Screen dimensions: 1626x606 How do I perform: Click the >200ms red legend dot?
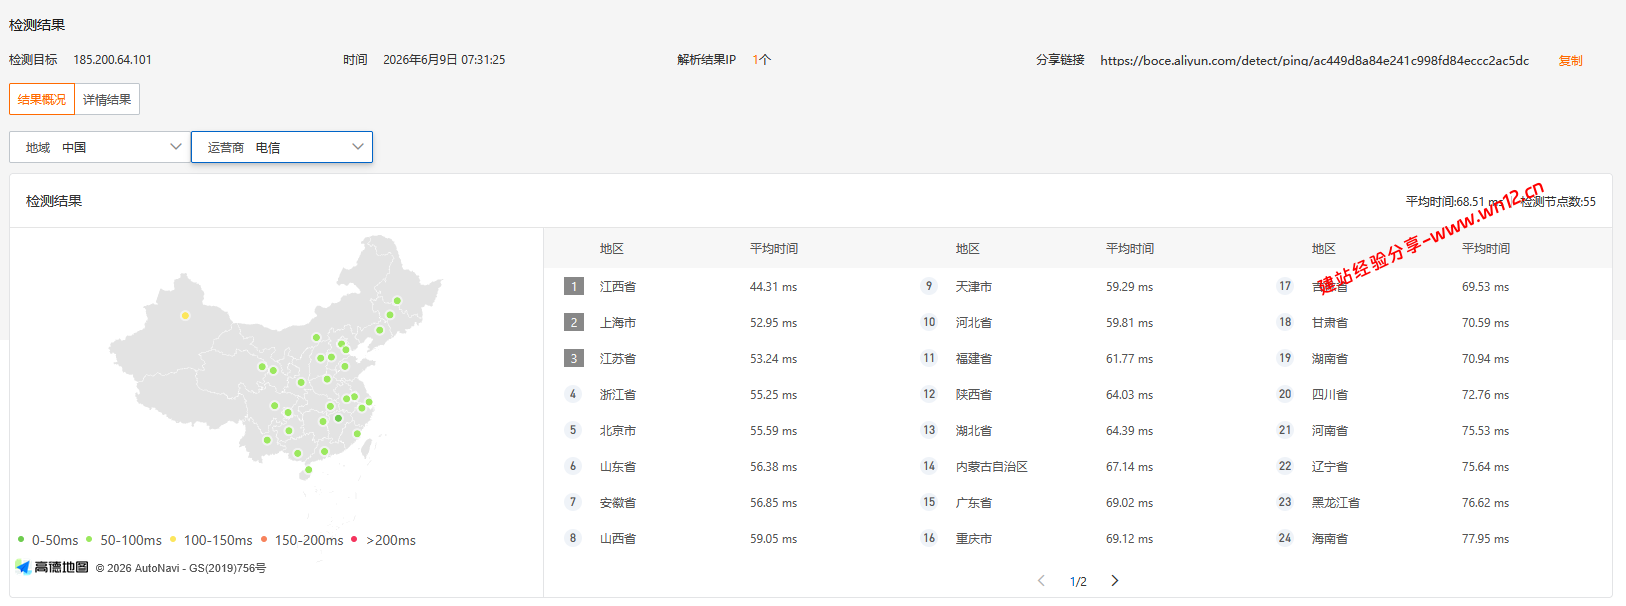(x=354, y=539)
